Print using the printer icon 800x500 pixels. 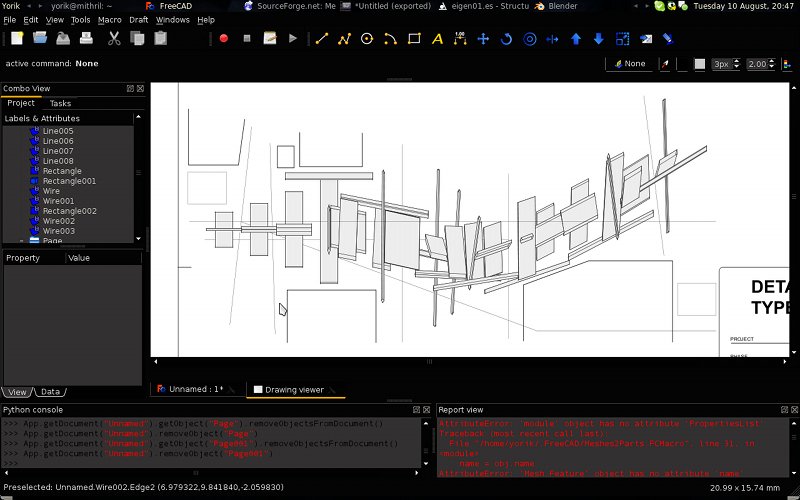tap(86, 38)
